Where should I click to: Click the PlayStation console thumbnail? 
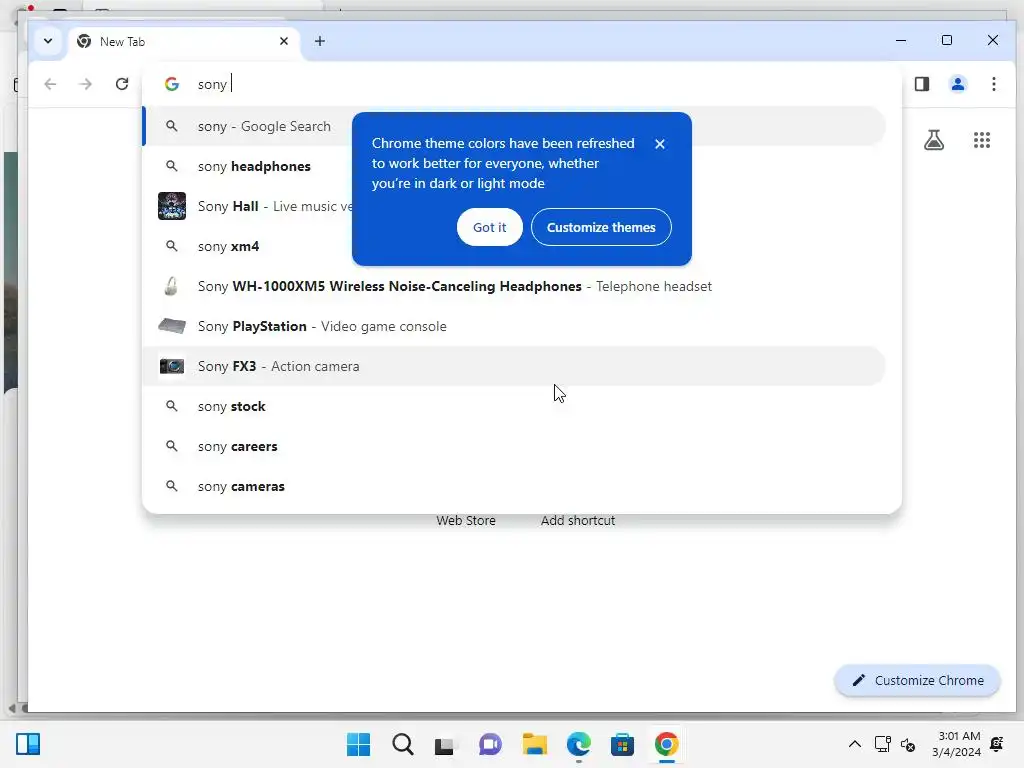coord(172,326)
